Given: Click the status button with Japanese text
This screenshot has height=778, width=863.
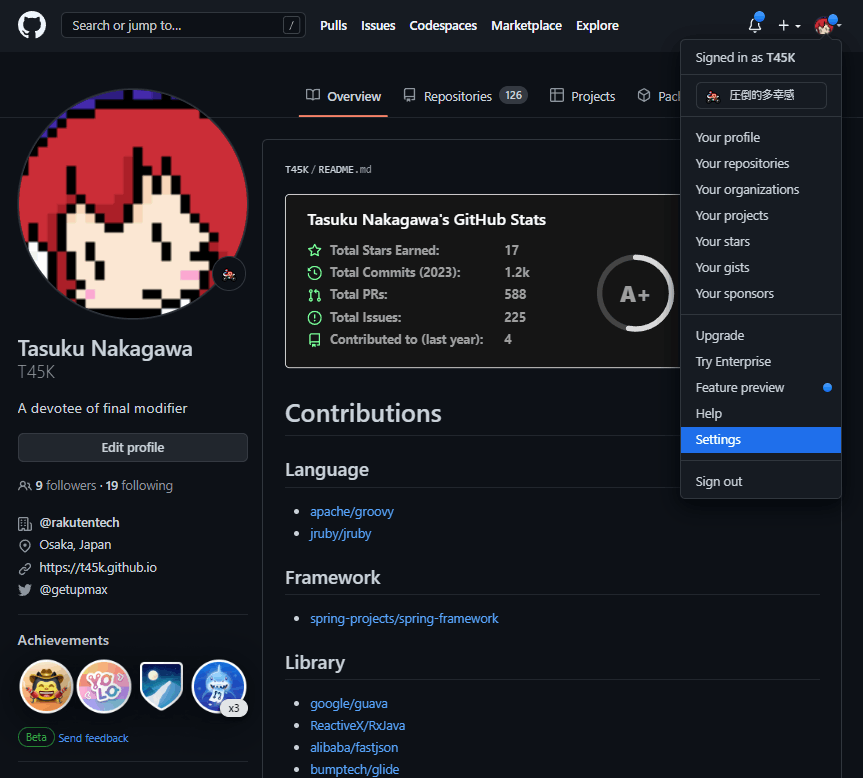Looking at the screenshot, I should [761, 95].
